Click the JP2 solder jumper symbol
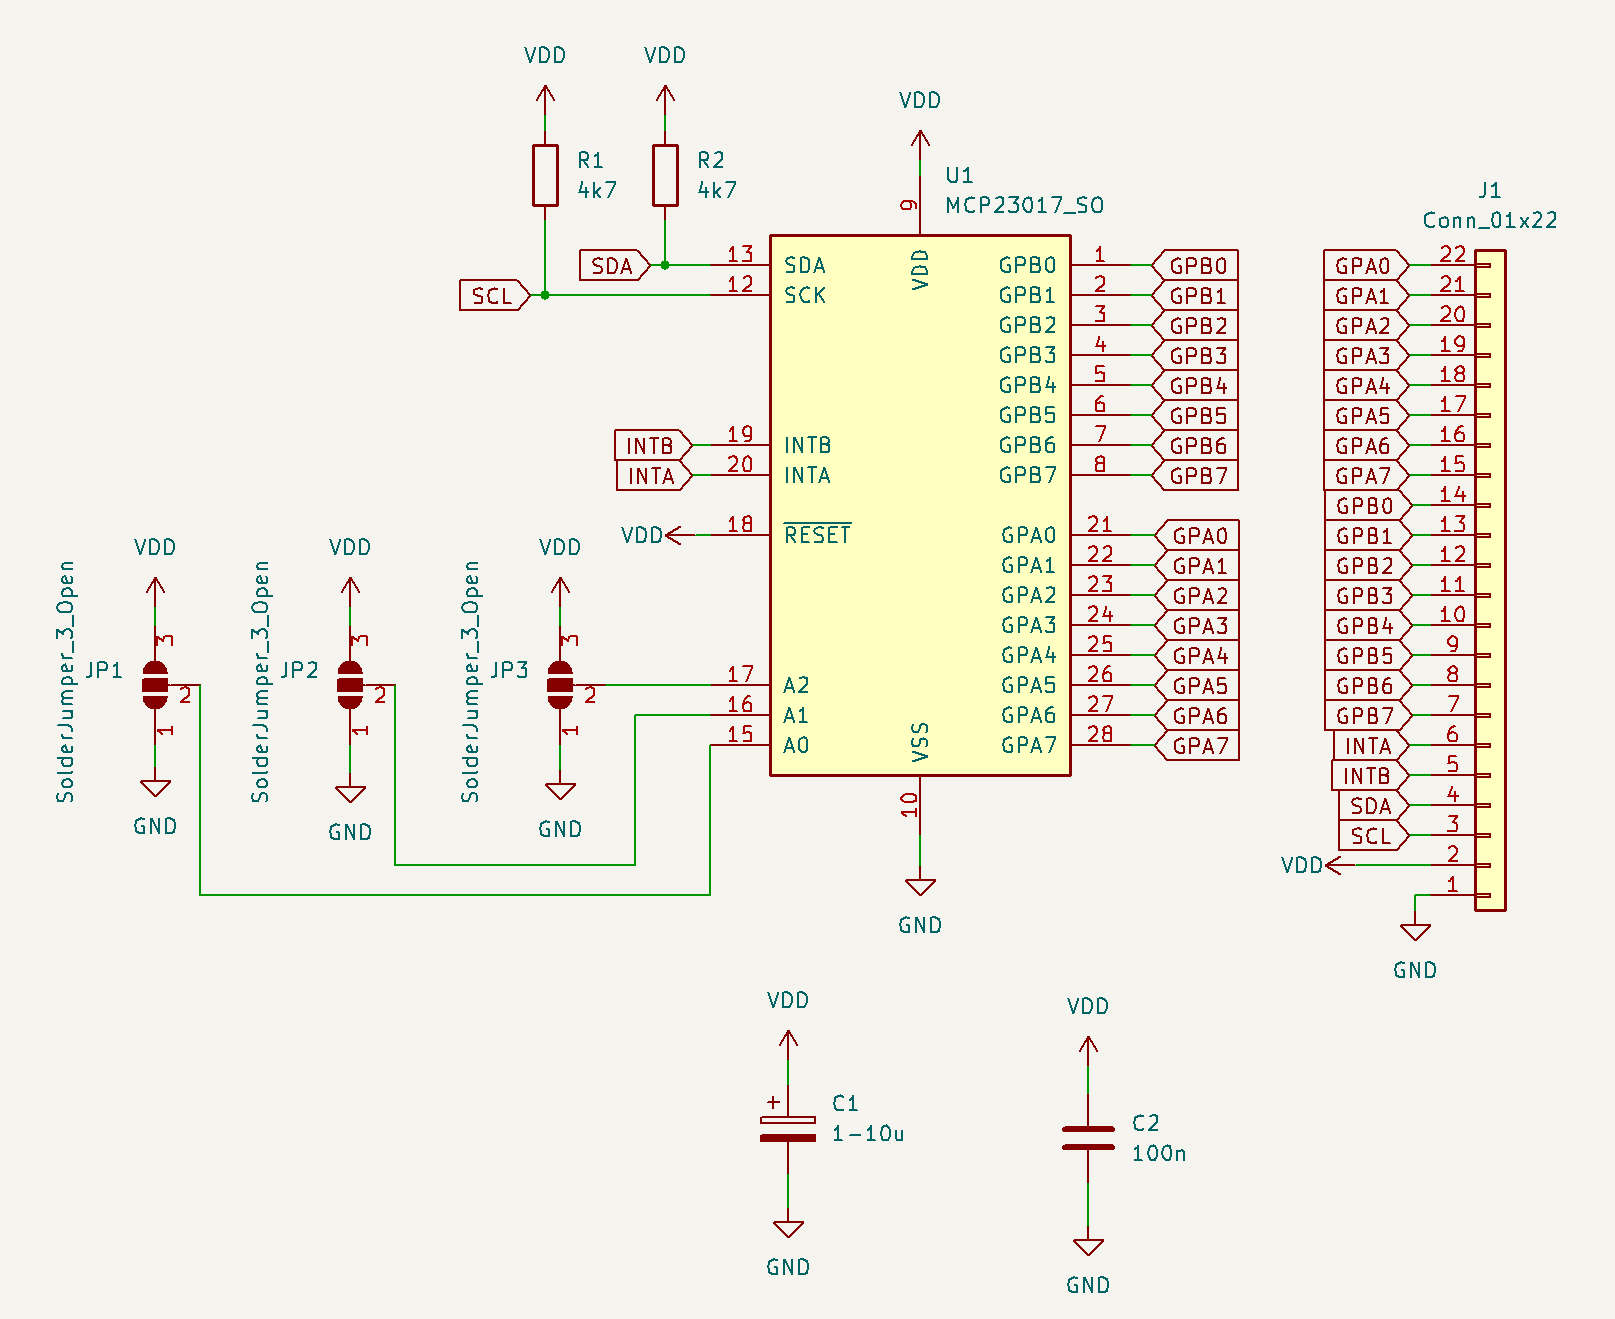 pos(350,685)
